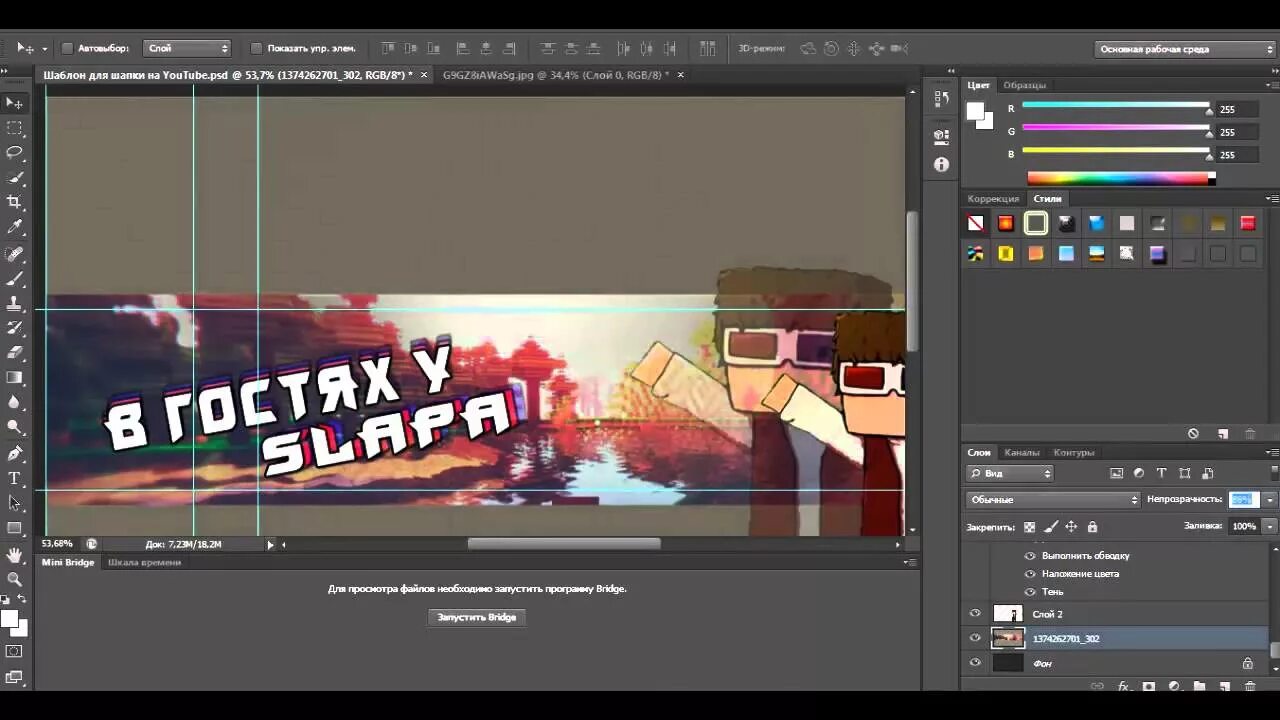Click the Слой 2 layer thumbnail
This screenshot has height=720, width=1280.
click(1008, 613)
